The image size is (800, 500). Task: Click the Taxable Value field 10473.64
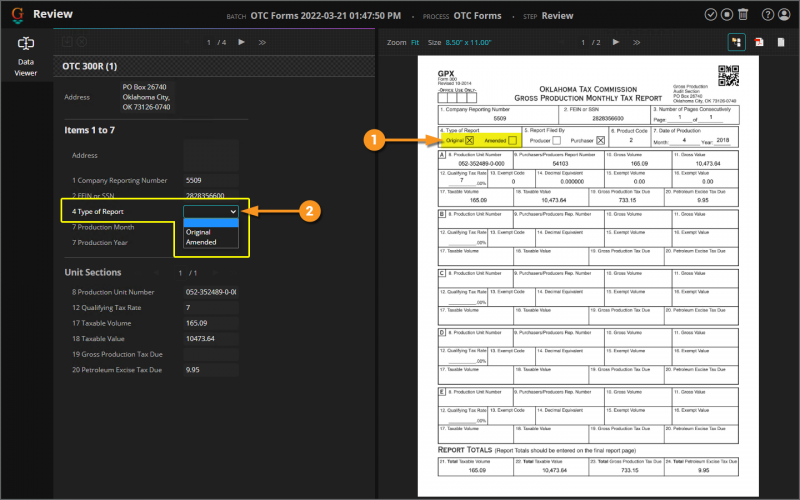211,339
